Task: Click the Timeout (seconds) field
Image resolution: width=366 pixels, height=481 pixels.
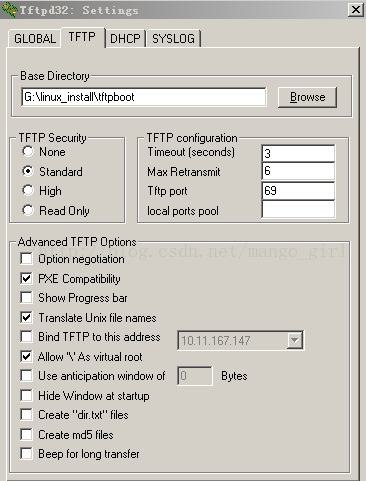Action: [x=298, y=153]
